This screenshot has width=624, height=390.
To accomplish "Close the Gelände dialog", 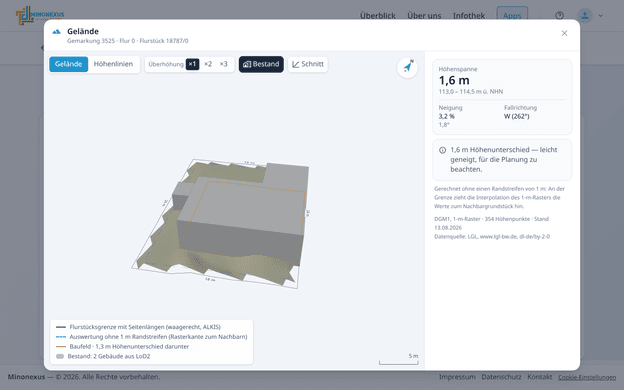I will tap(564, 33).
